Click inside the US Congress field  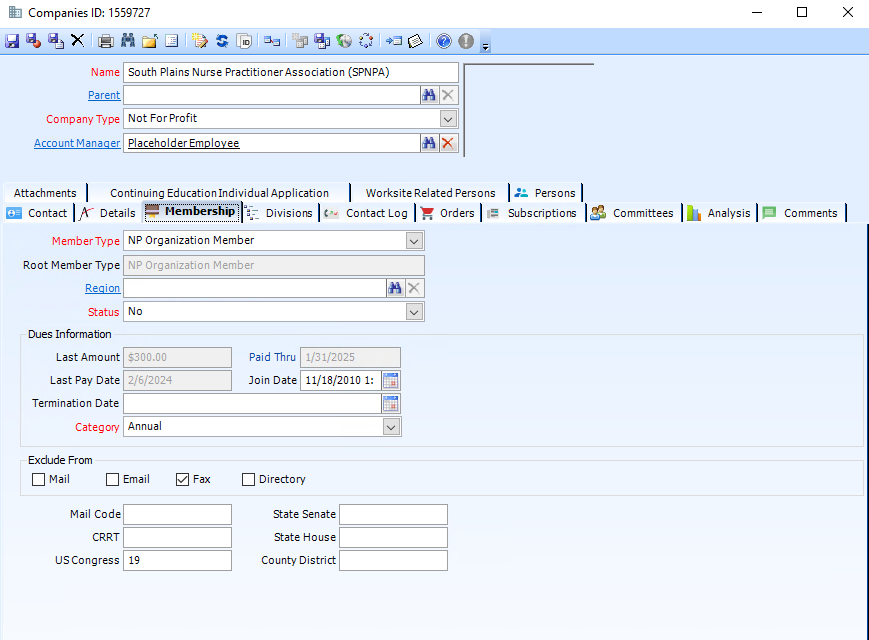point(177,560)
